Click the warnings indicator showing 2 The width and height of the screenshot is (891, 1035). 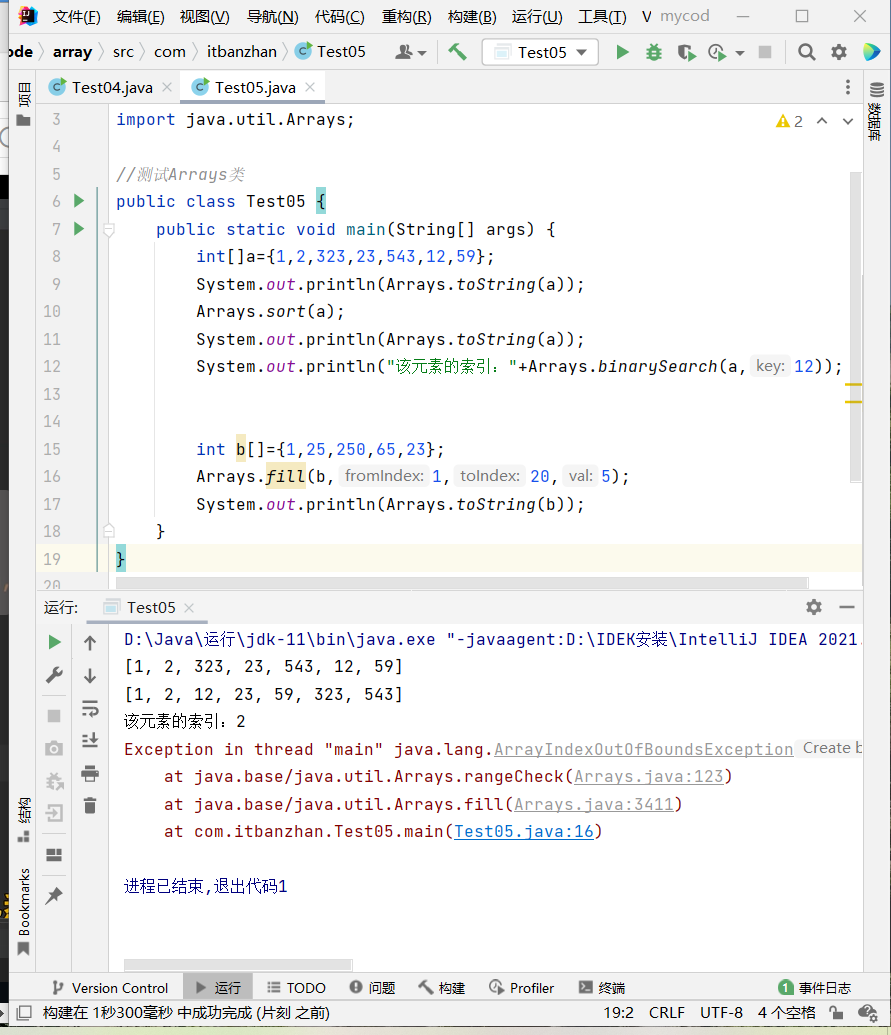click(789, 121)
